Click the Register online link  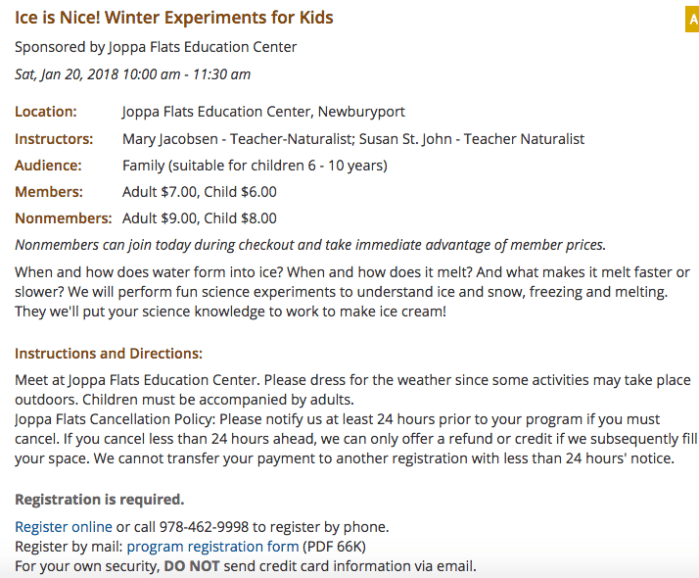pos(63,527)
